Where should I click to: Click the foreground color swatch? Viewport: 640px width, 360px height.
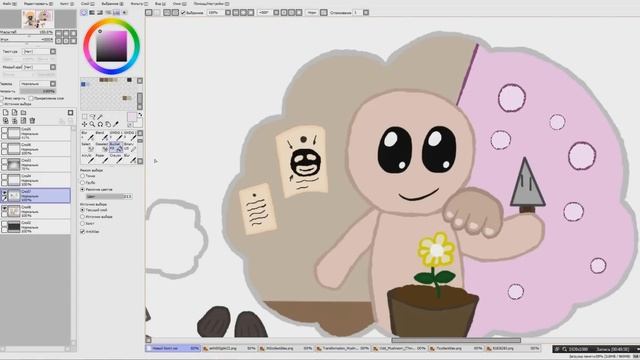point(131,117)
